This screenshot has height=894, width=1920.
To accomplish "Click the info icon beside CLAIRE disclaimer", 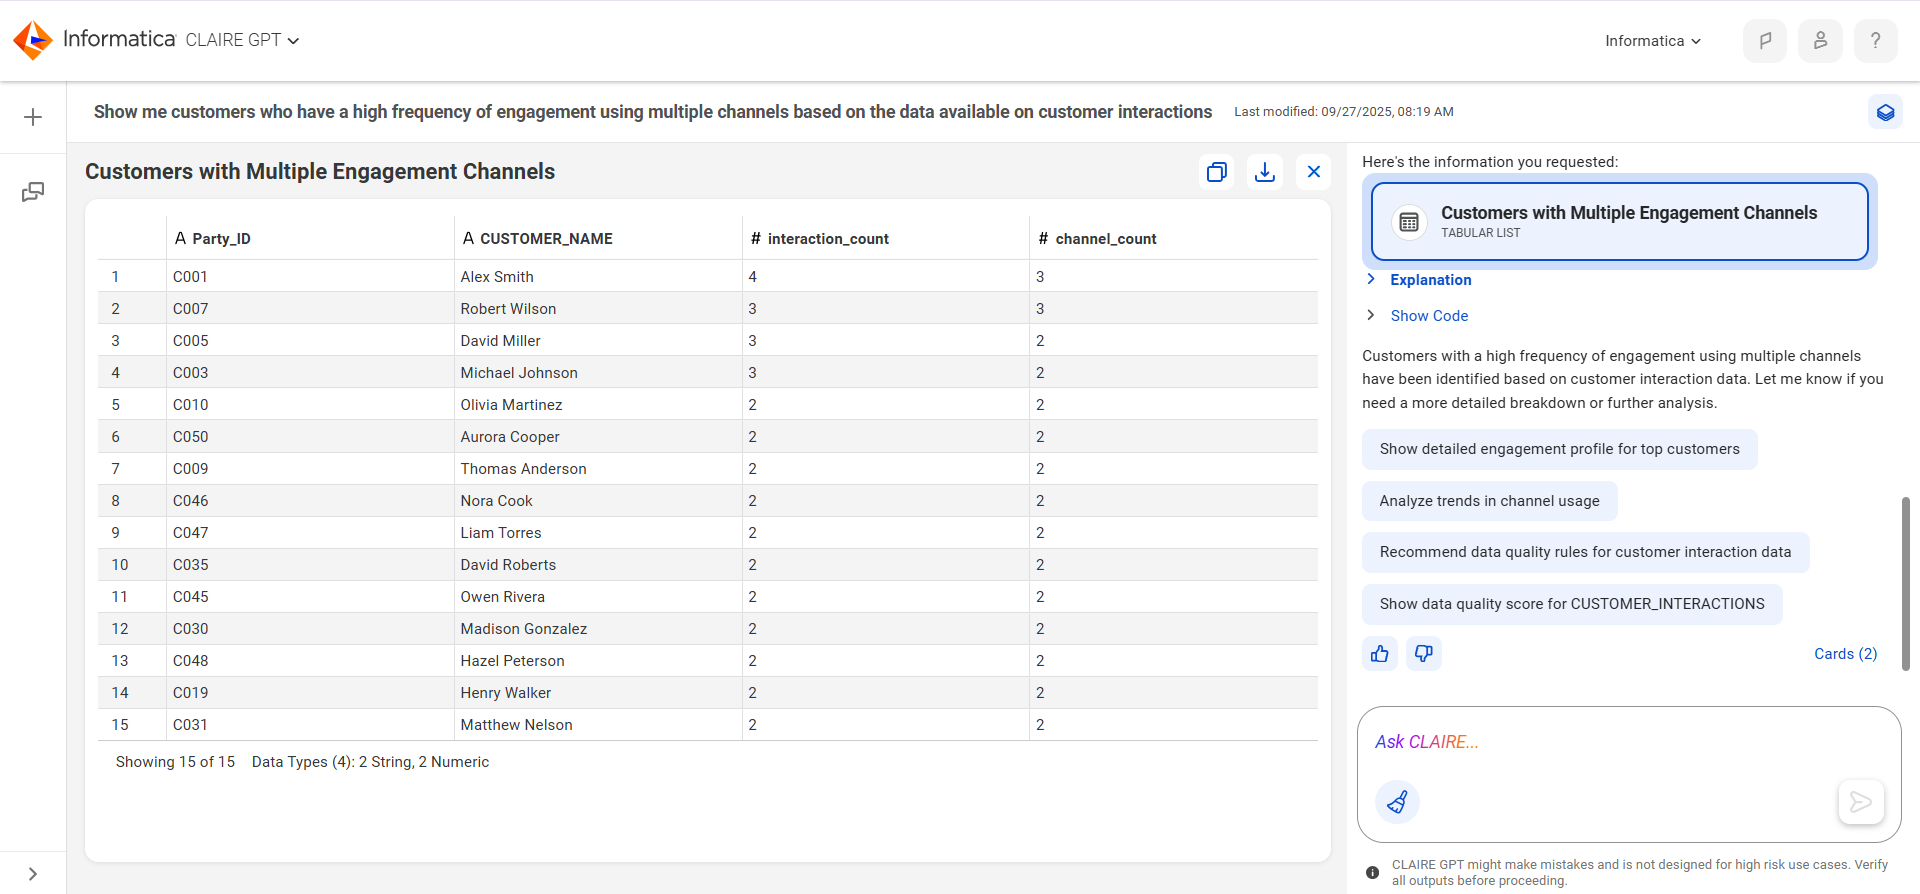I will pos(1372,873).
